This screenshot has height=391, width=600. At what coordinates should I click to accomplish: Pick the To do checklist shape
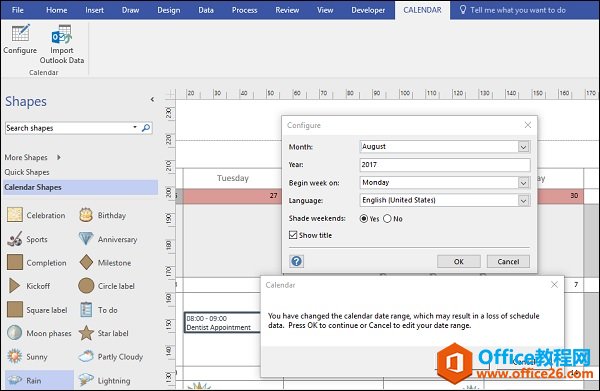[86, 310]
